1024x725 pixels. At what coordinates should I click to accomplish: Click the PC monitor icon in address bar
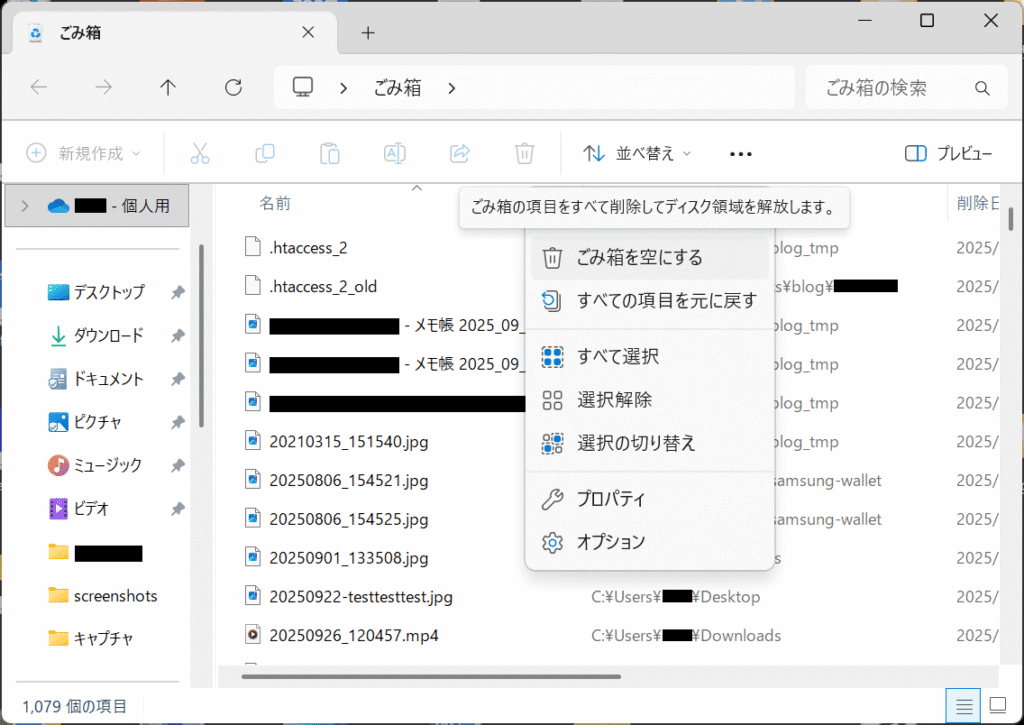(302, 87)
